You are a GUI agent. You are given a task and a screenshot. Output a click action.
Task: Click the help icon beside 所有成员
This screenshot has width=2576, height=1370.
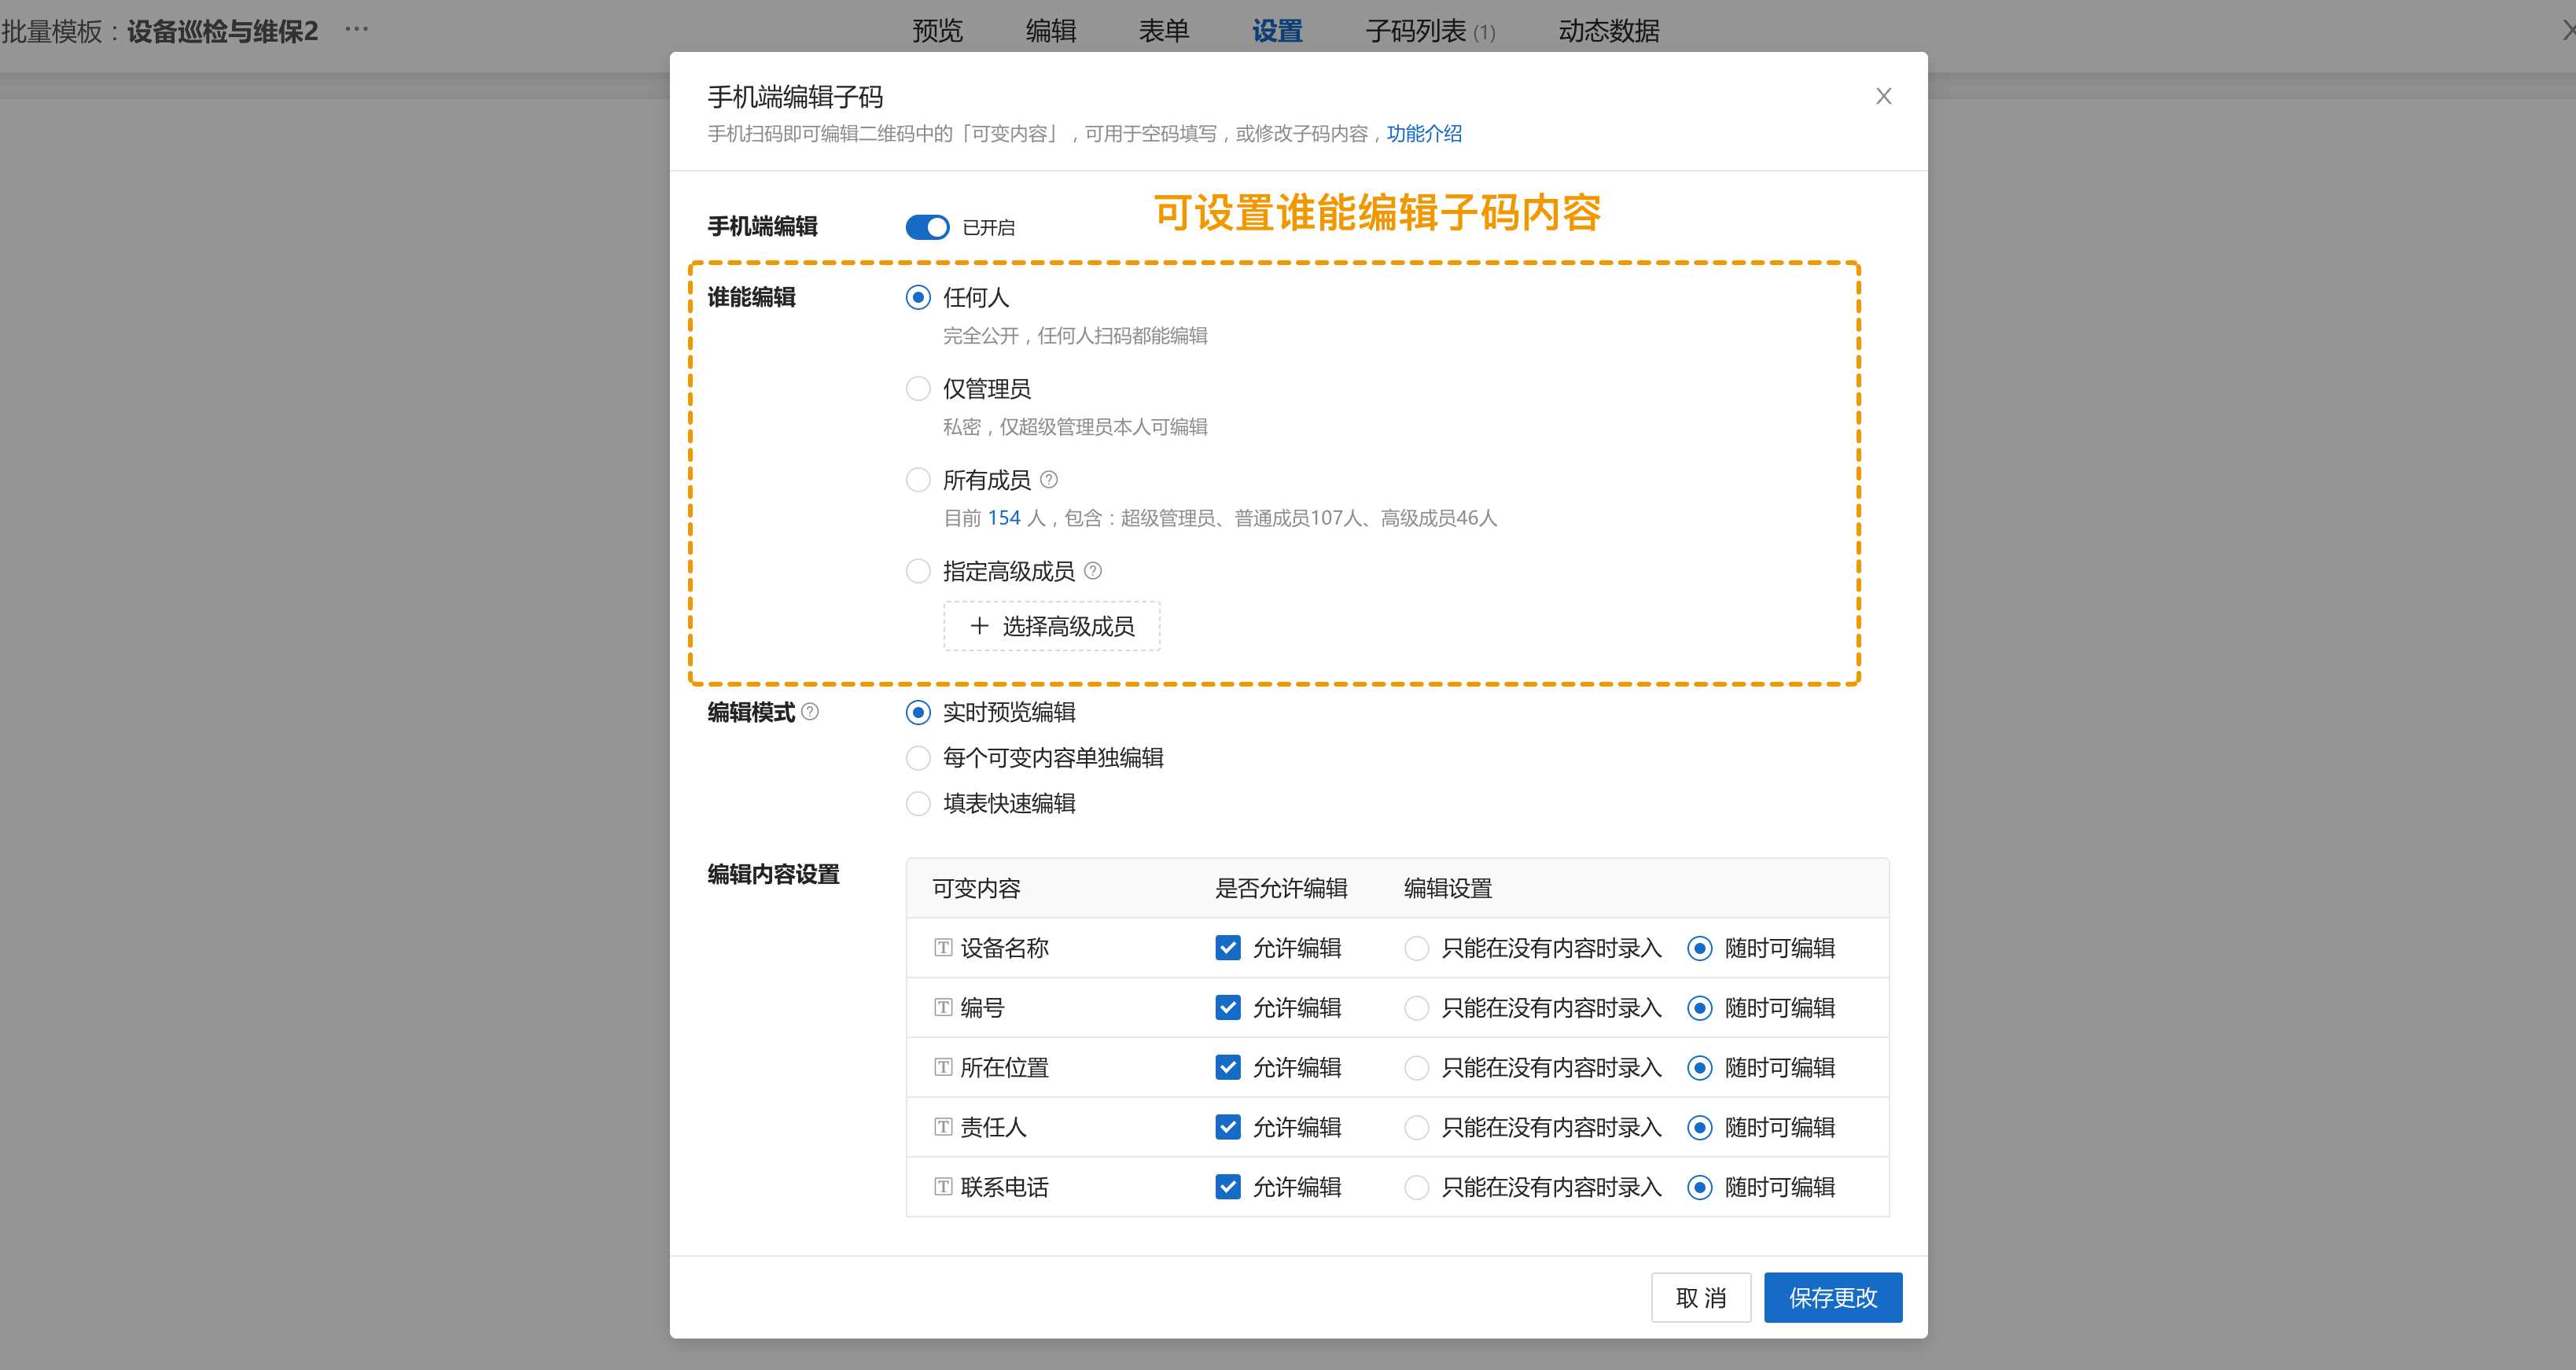1048,480
